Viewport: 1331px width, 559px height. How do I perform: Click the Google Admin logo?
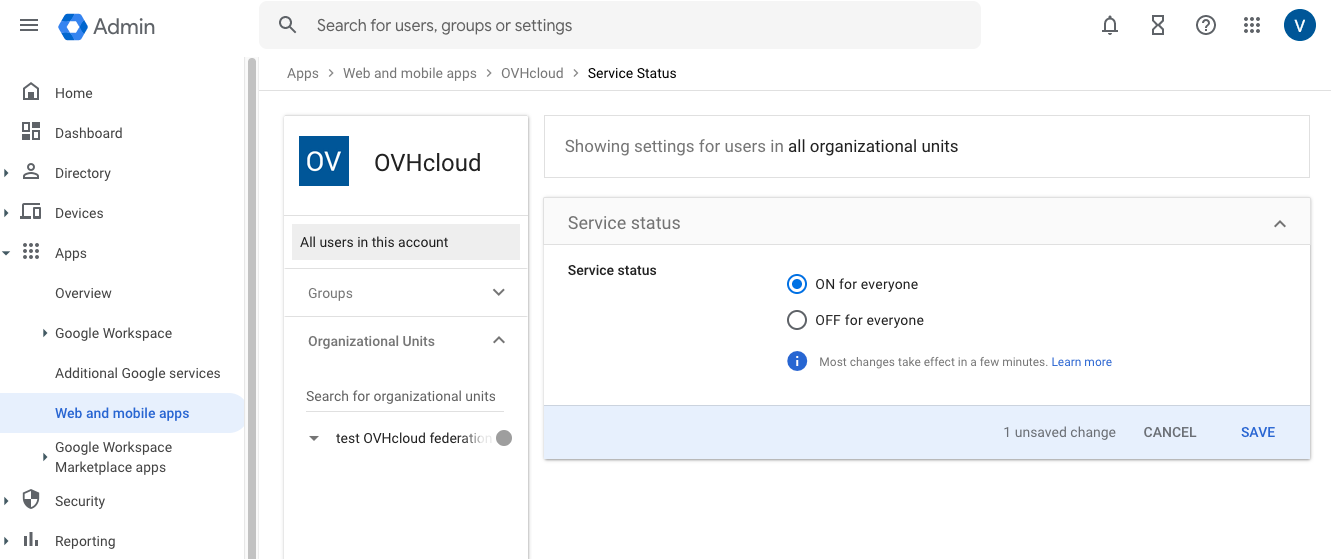[x=107, y=26]
